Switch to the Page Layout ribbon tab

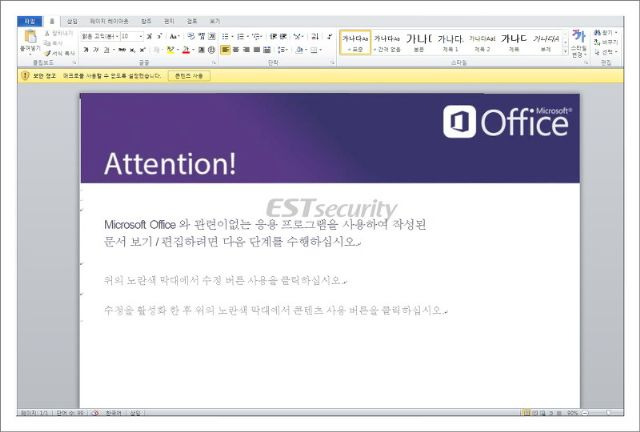pyautogui.click(x=109, y=21)
